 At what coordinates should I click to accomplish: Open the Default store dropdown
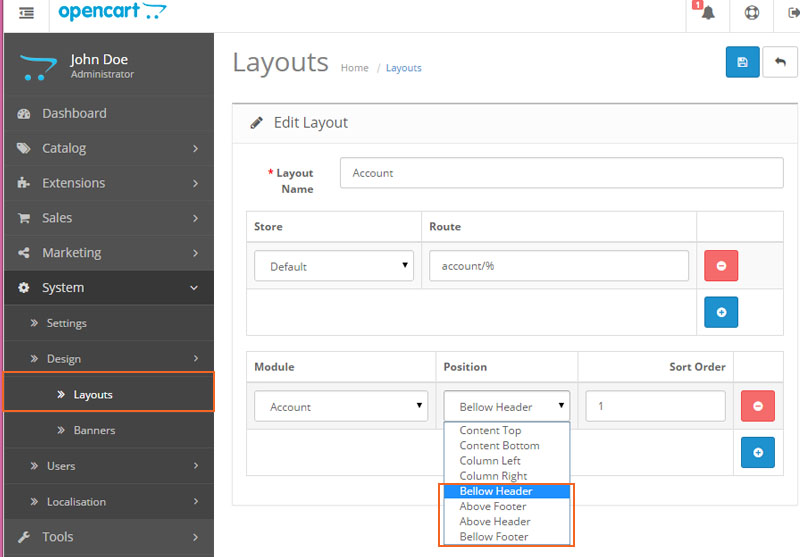pyautogui.click(x=334, y=266)
